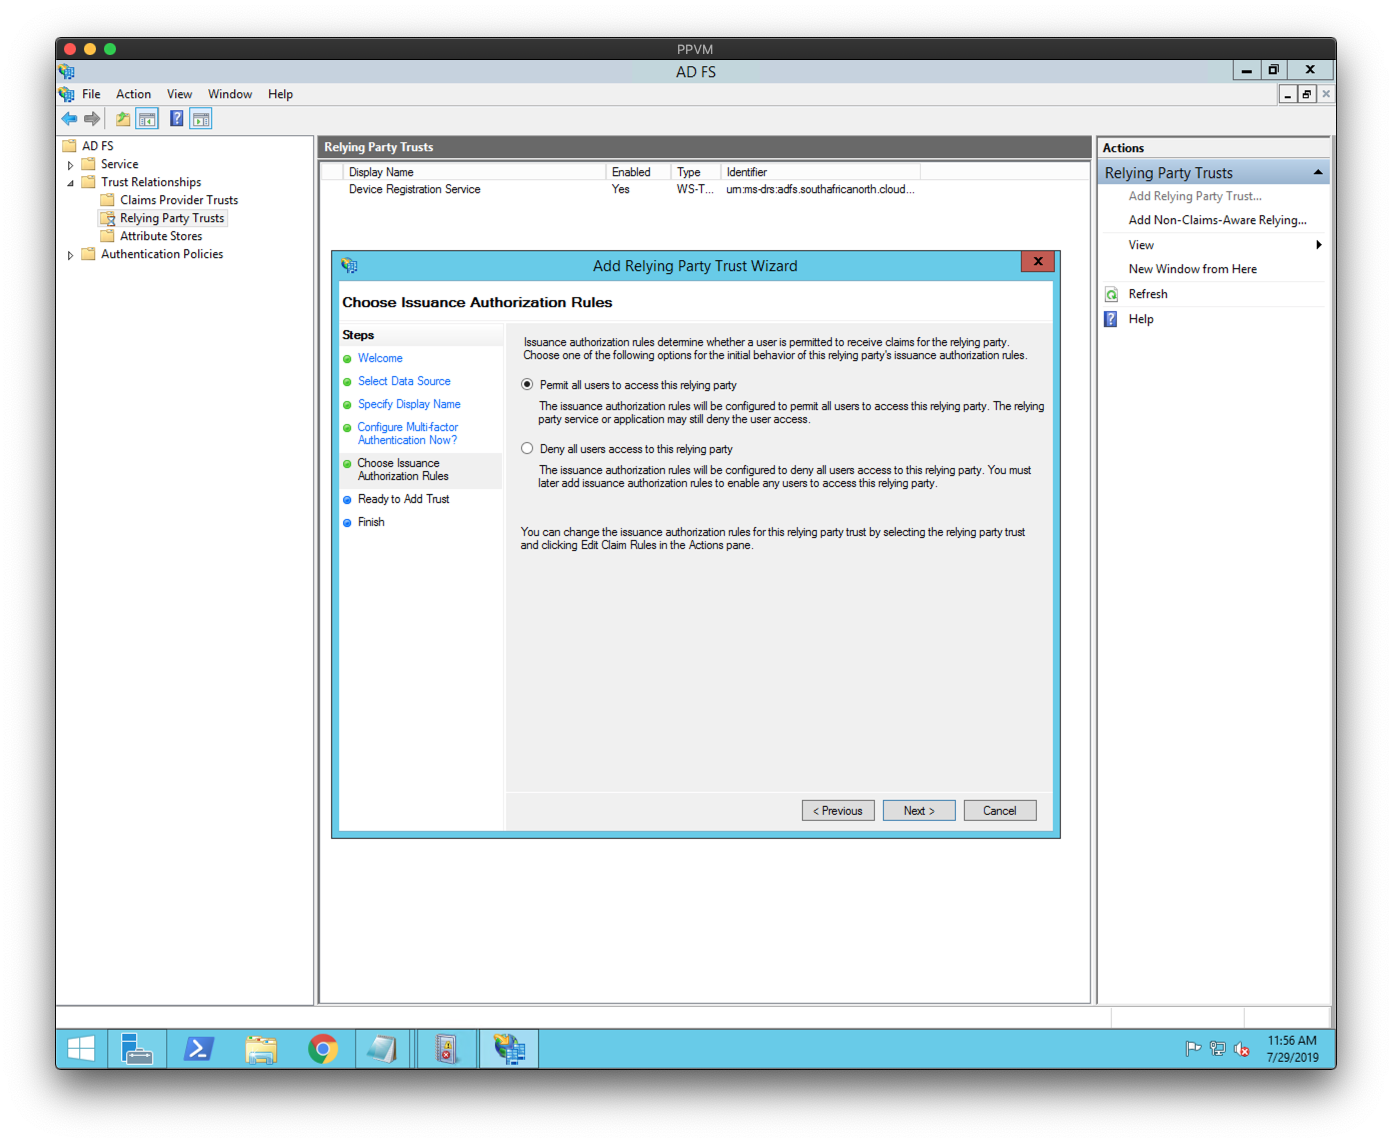1392x1143 pixels.
Task: Click the AD FS icon left of File menu
Action: pyautogui.click(x=67, y=94)
